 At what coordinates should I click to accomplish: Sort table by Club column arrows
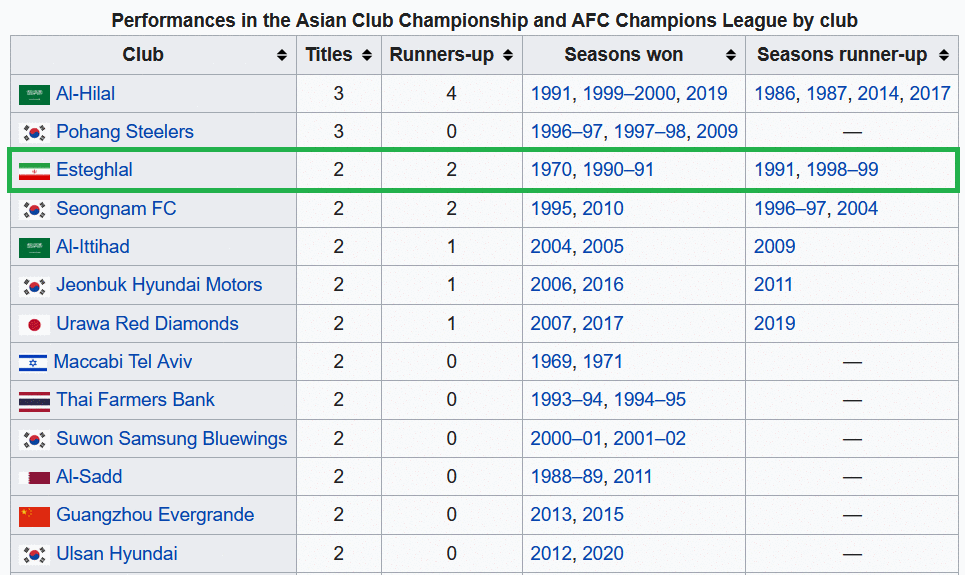click(282, 55)
